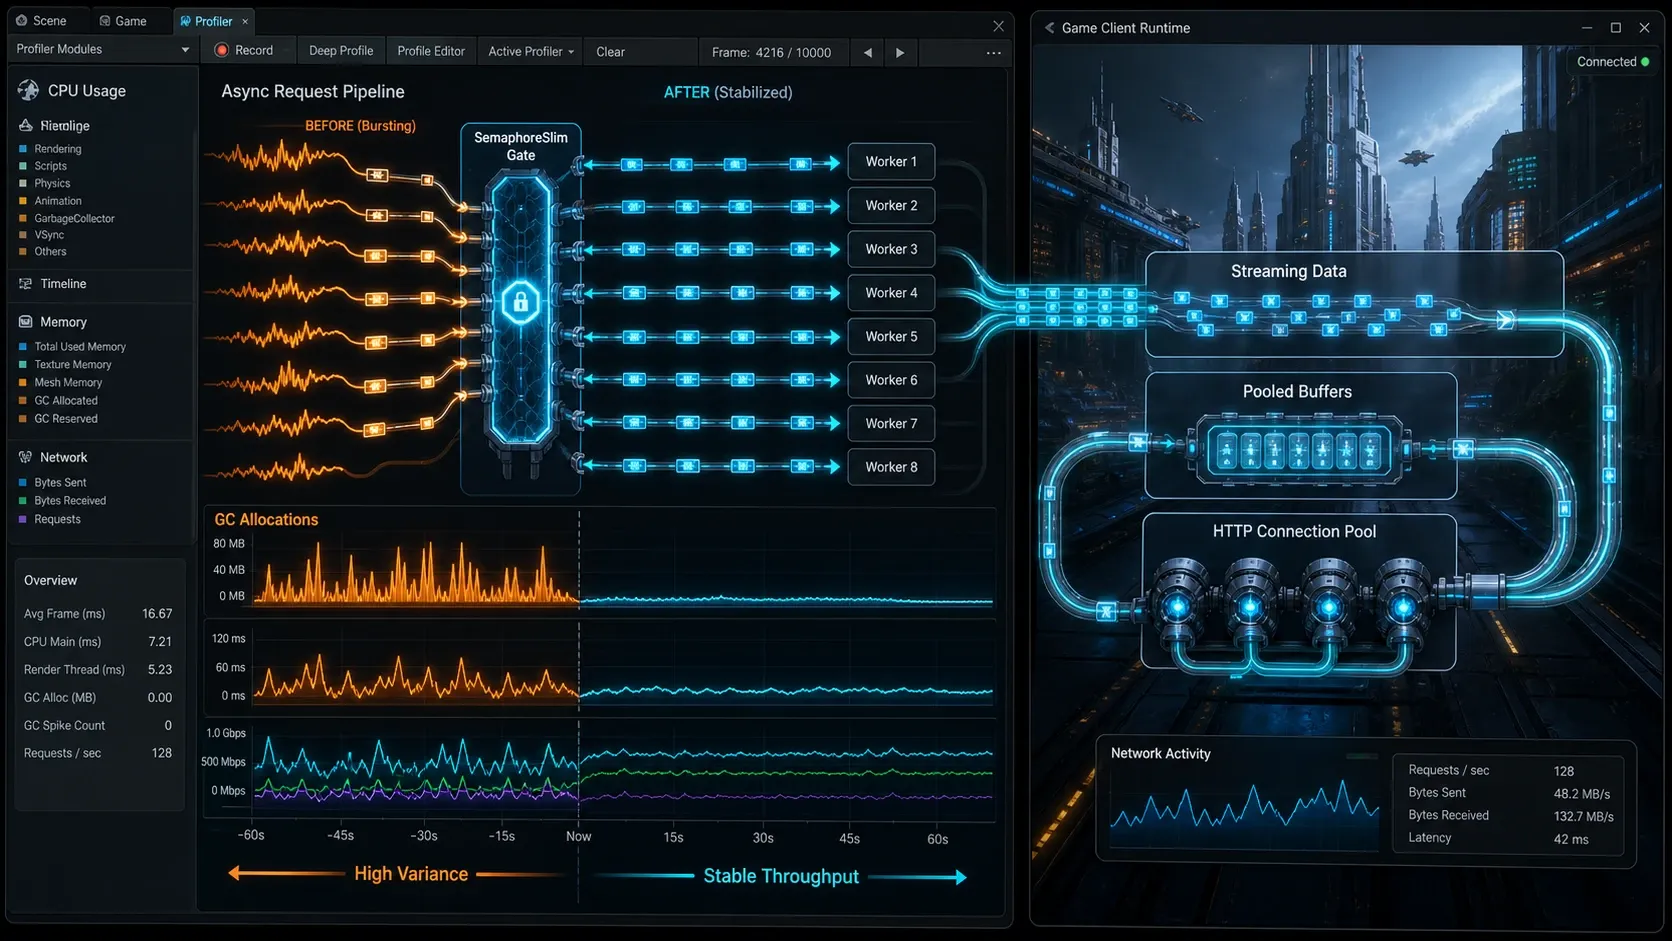
Task: Toggle the Physics category checkbox
Action: point(23,183)
